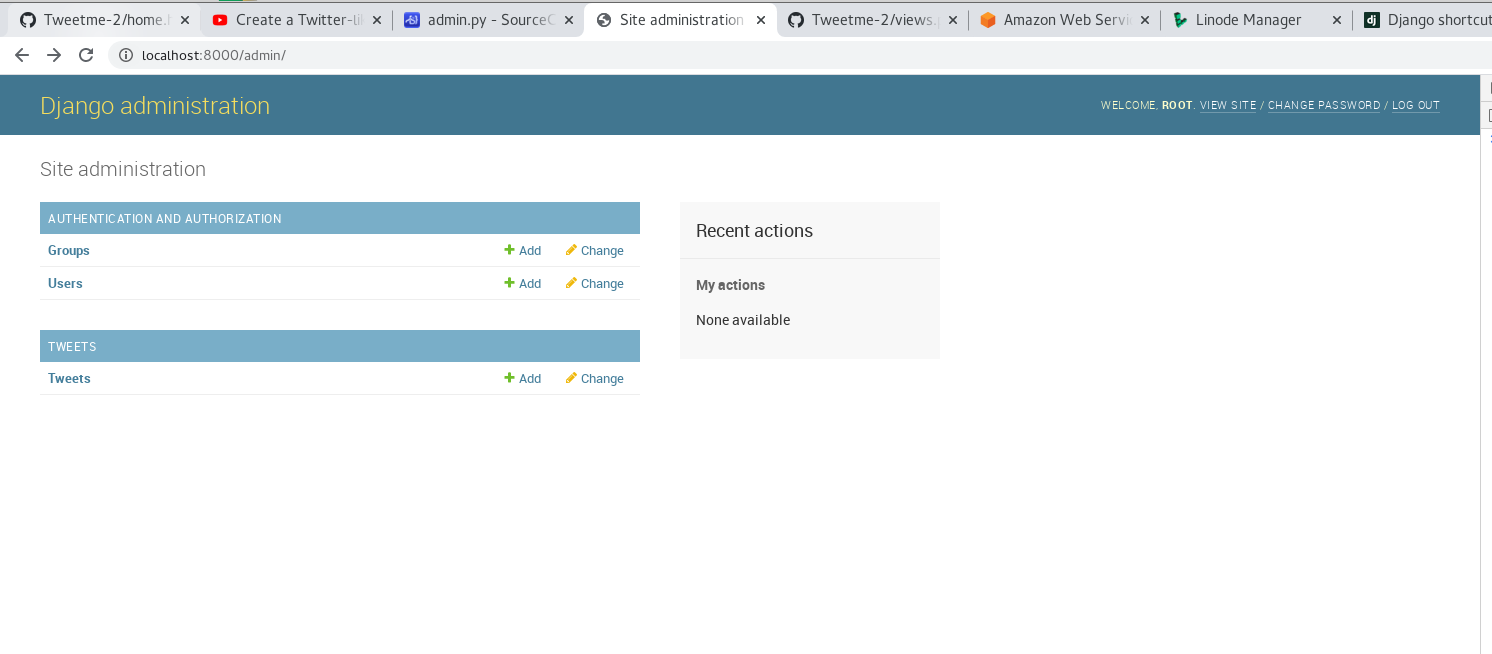The width and height of the screenshot is (1492, 654).
Task: Click the favicon on admin.py tab
Action: [x=411, y=20]
